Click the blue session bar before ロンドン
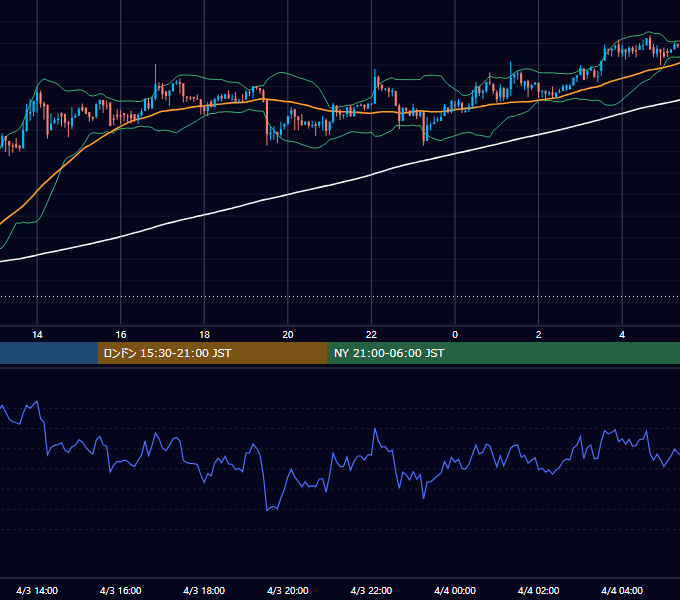This screenshot has width=680, height=600. tap(49, 353)
